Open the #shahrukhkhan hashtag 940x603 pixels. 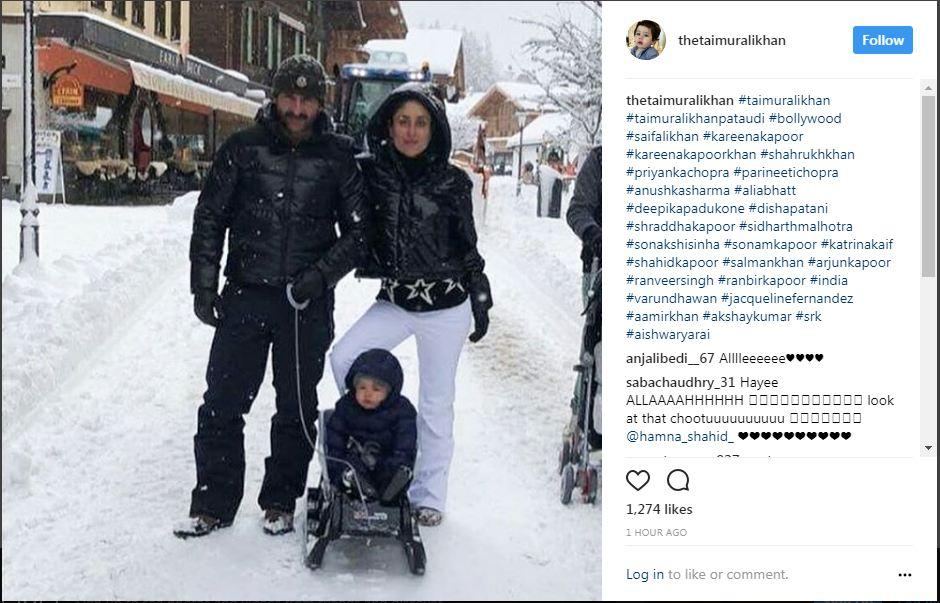[x=807, y=154]
